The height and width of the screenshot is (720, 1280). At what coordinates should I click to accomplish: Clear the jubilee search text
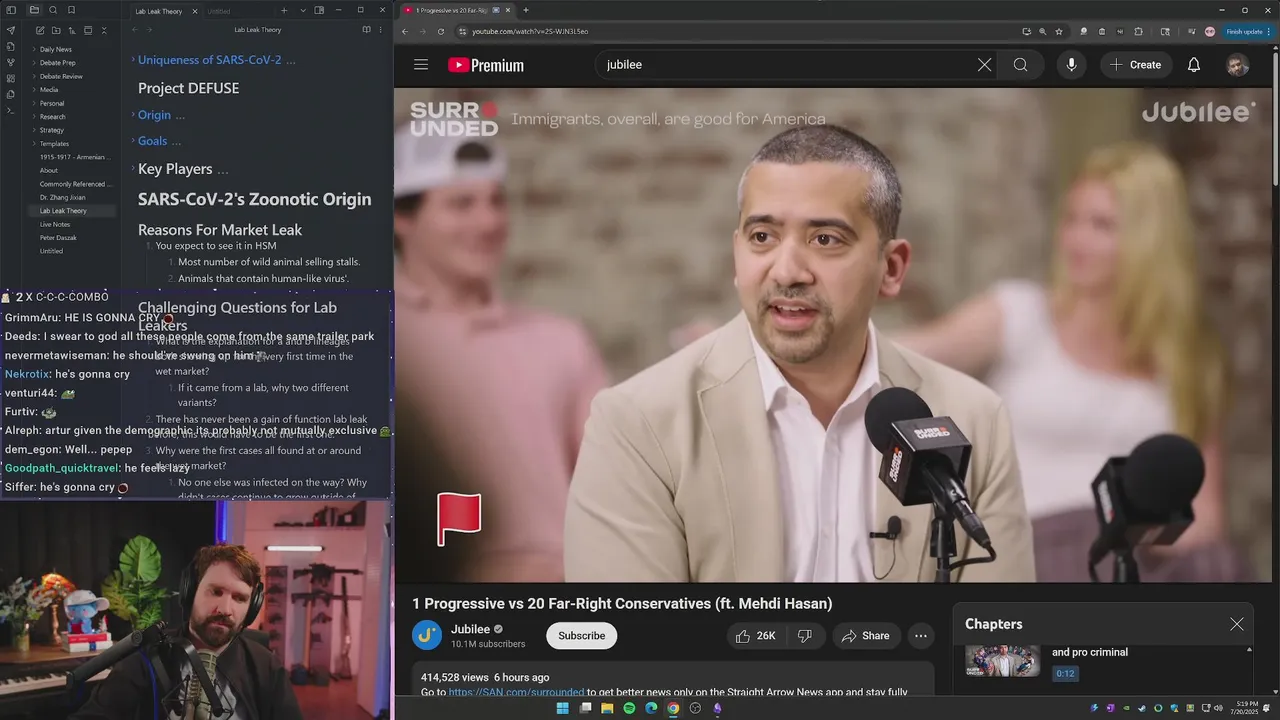point(984,65)
